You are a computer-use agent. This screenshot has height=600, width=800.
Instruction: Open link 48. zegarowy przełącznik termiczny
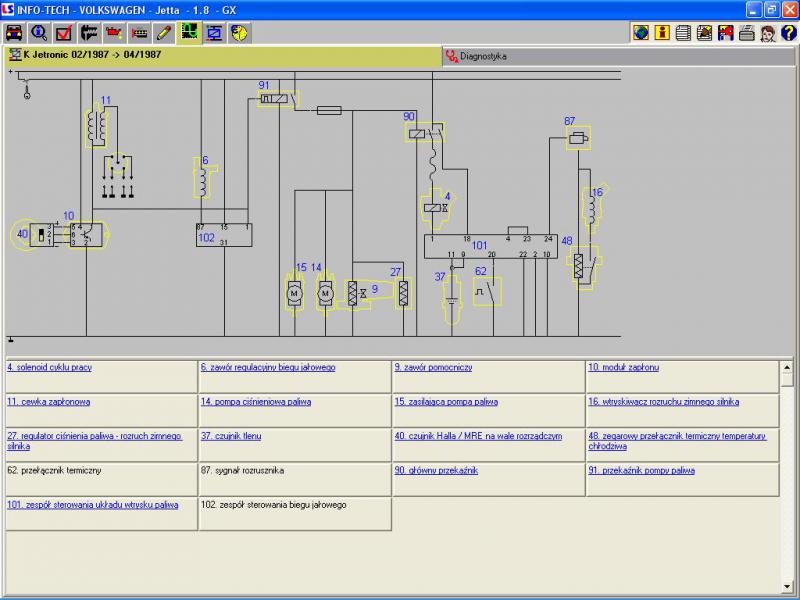point(677,441)
